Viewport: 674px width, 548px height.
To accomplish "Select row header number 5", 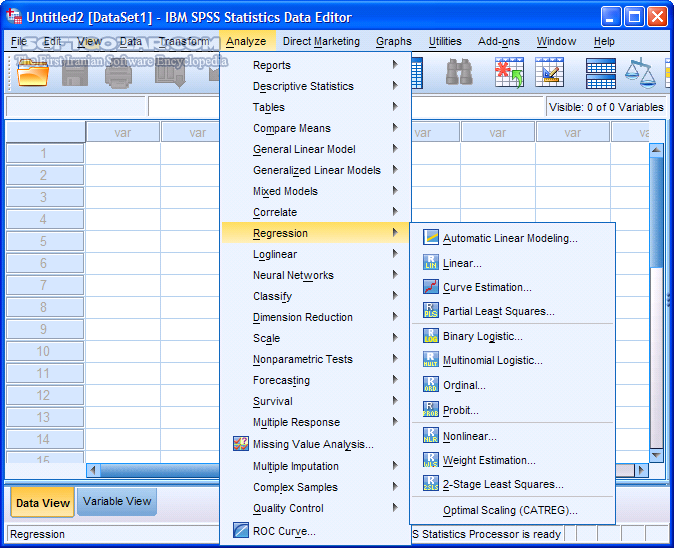I will click(45, 241).
